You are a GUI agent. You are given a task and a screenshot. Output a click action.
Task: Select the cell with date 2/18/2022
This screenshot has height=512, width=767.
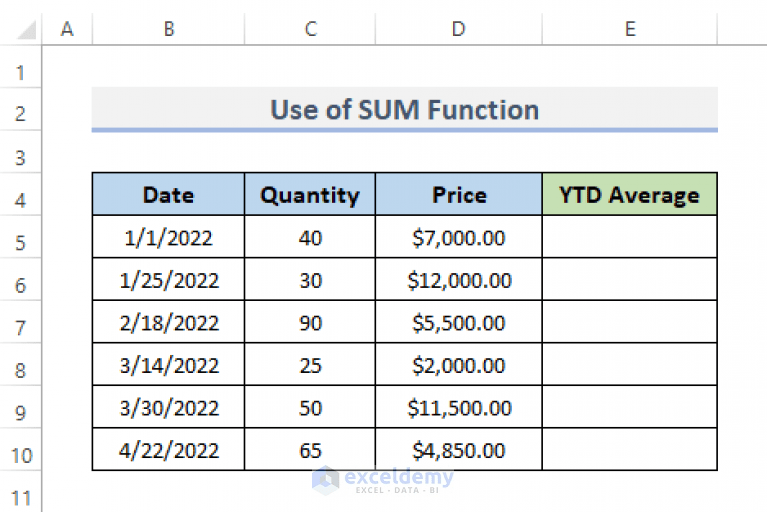[x=168, y=322]
